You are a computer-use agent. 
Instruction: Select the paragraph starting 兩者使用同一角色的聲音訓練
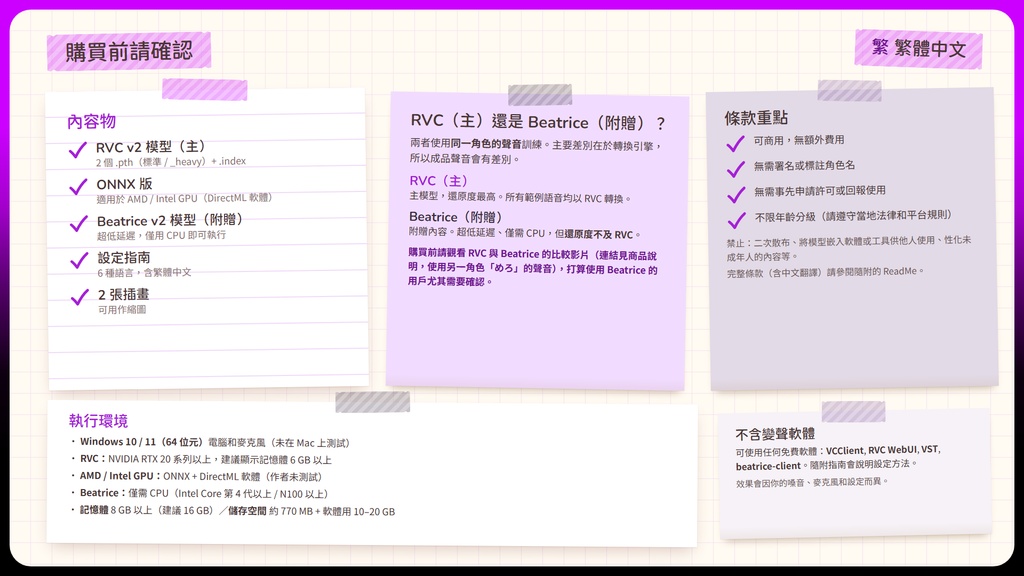point(536,152)
